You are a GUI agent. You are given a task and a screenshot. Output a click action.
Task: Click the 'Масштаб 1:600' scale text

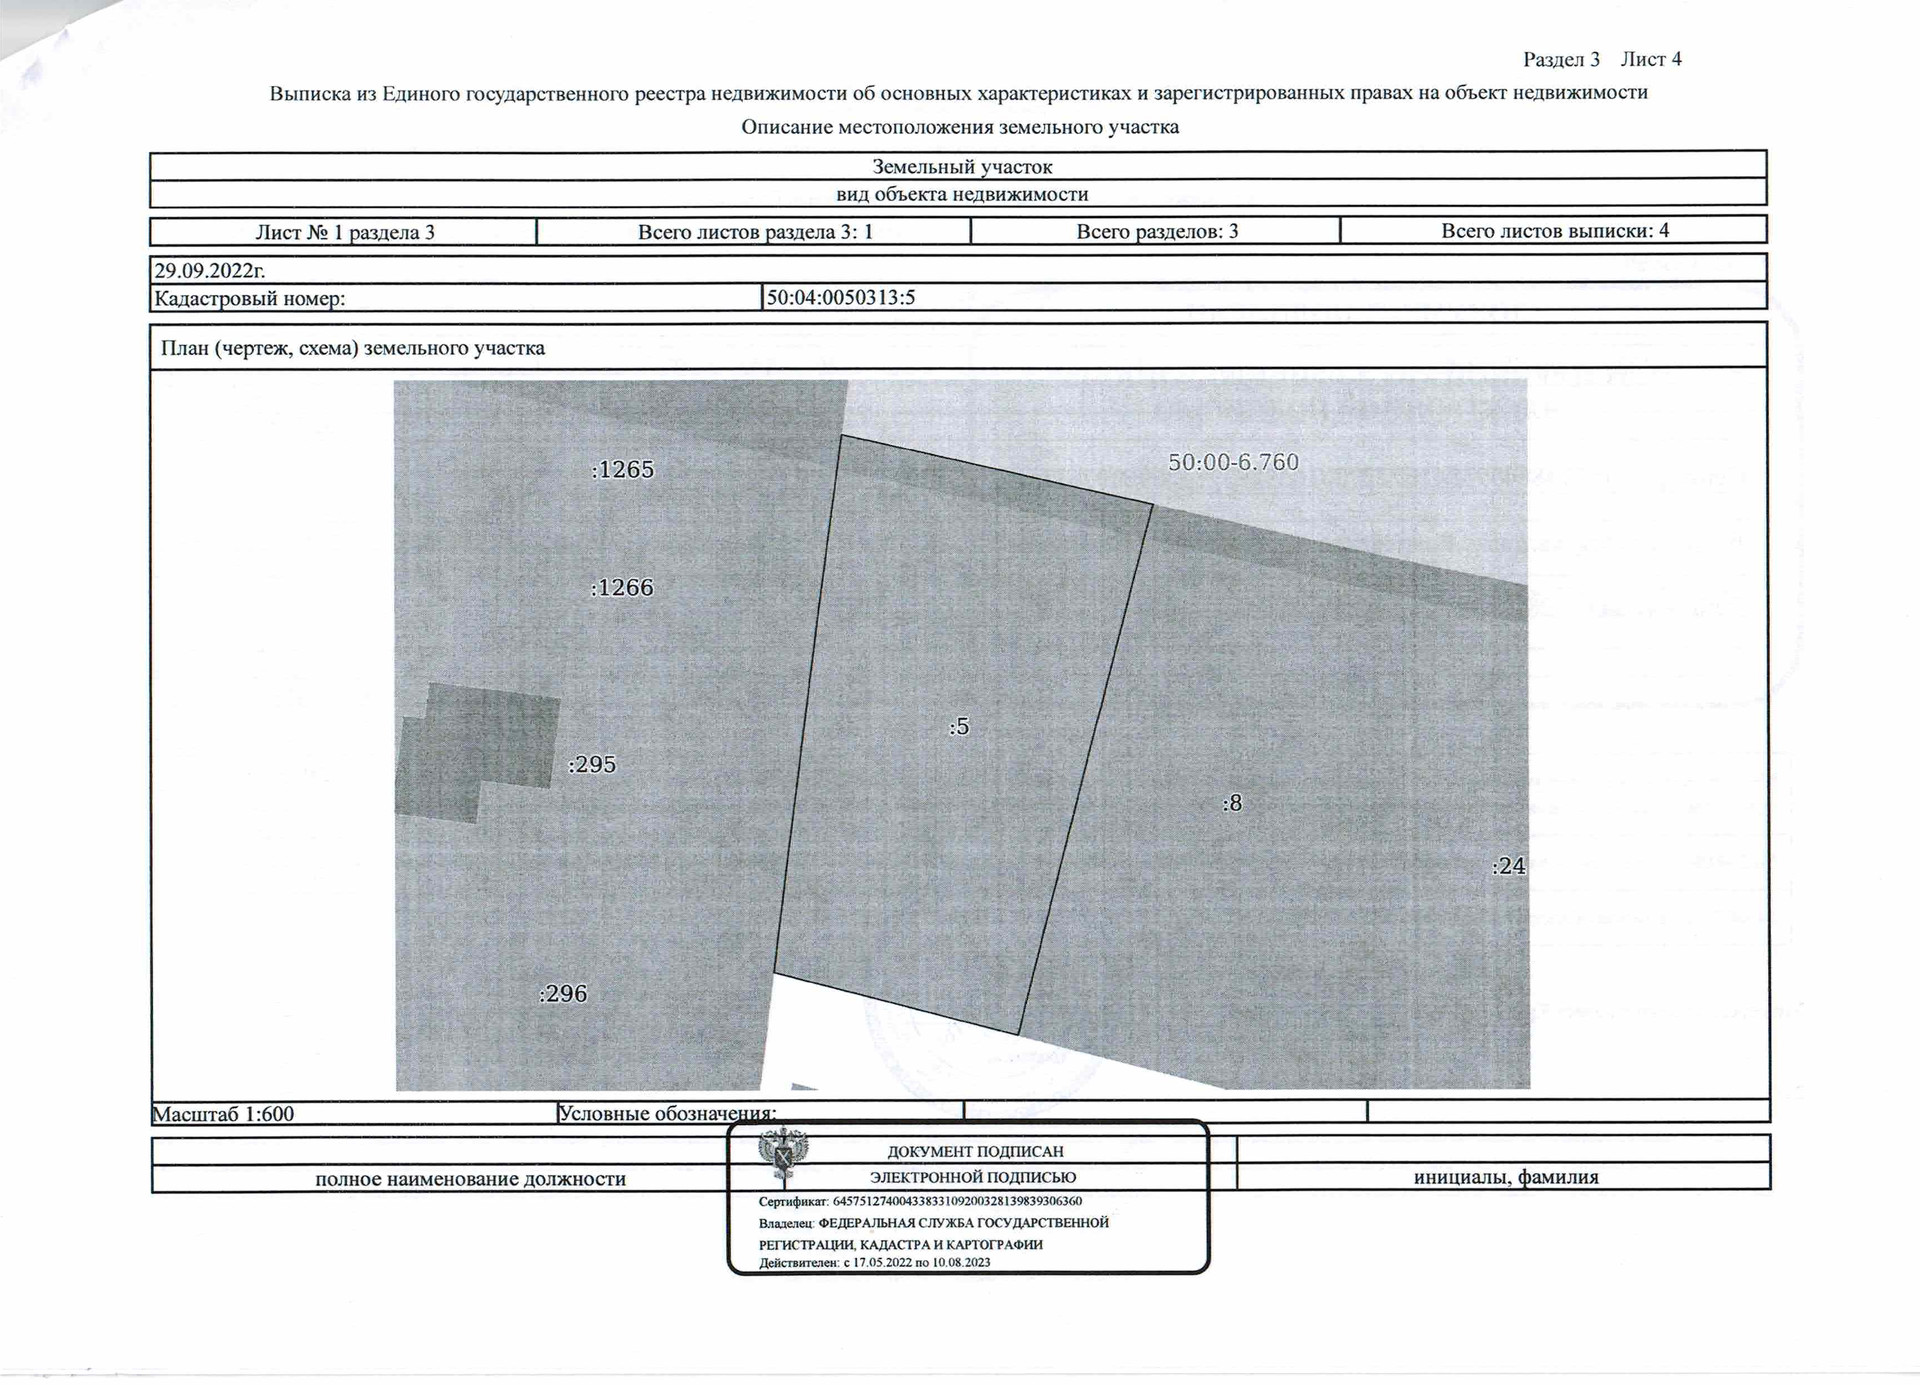(223, 1113)
